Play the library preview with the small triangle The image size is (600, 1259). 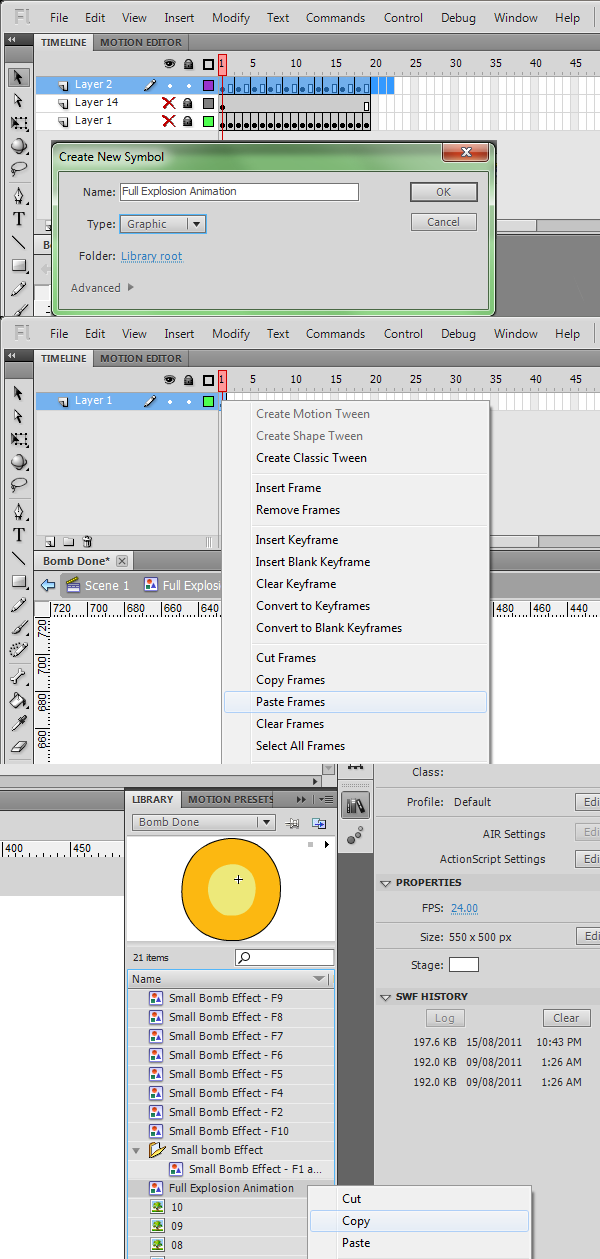tap(327, 846)
